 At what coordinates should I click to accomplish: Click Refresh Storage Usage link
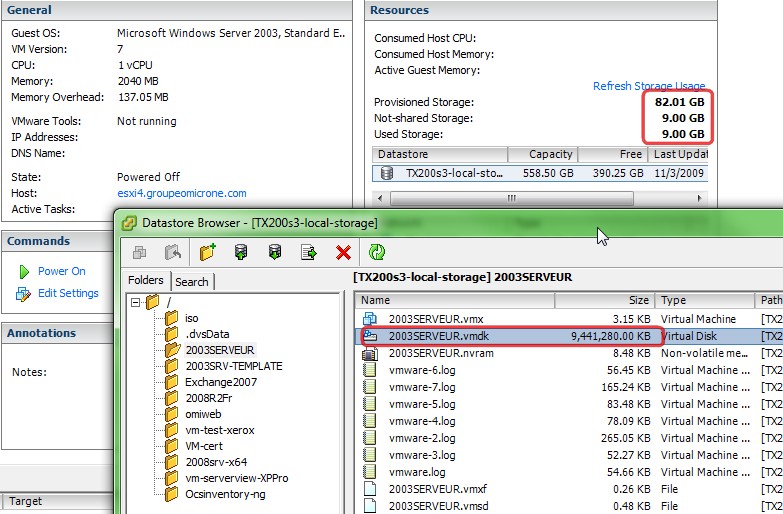point(648,86)
